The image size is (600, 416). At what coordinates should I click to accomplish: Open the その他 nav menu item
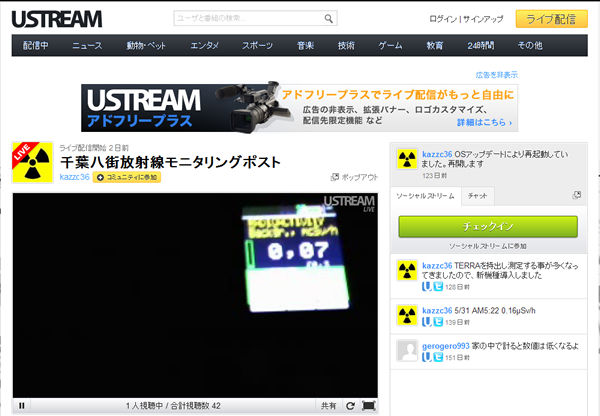coord(530,46)
